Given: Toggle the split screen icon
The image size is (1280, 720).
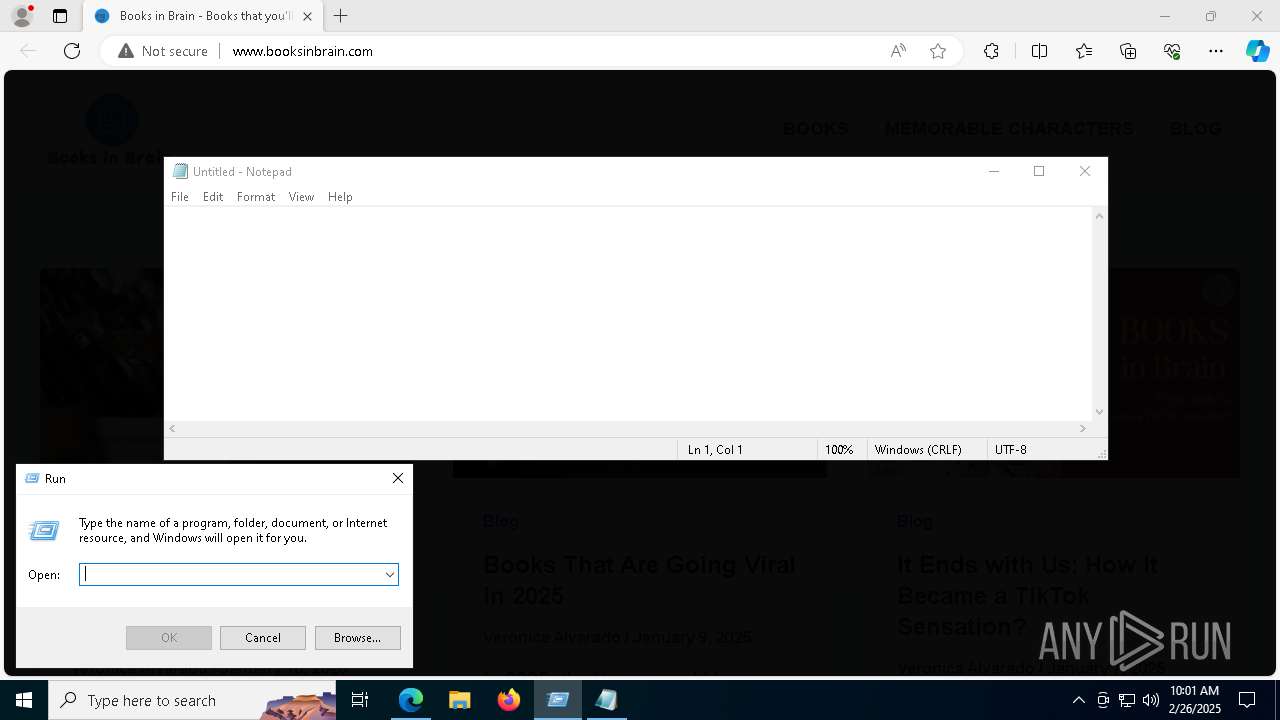Looking at the screenshot, I should (x=1039, y=51).
